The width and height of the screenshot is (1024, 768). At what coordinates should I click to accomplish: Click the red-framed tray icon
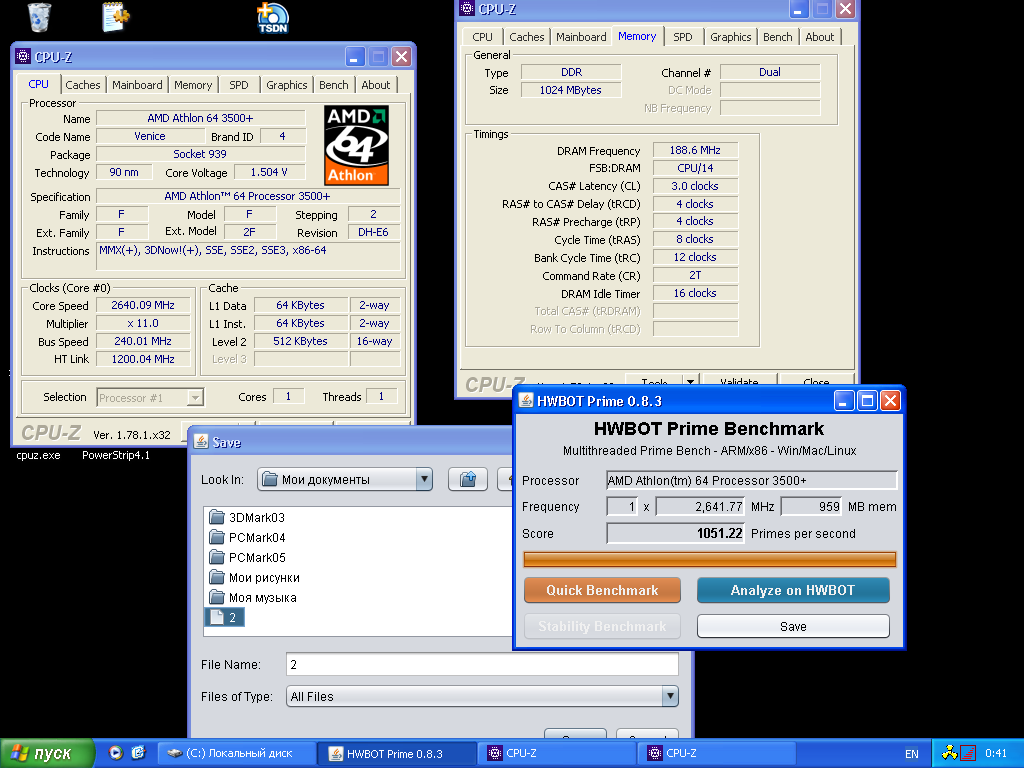click(x=968, y=754)
